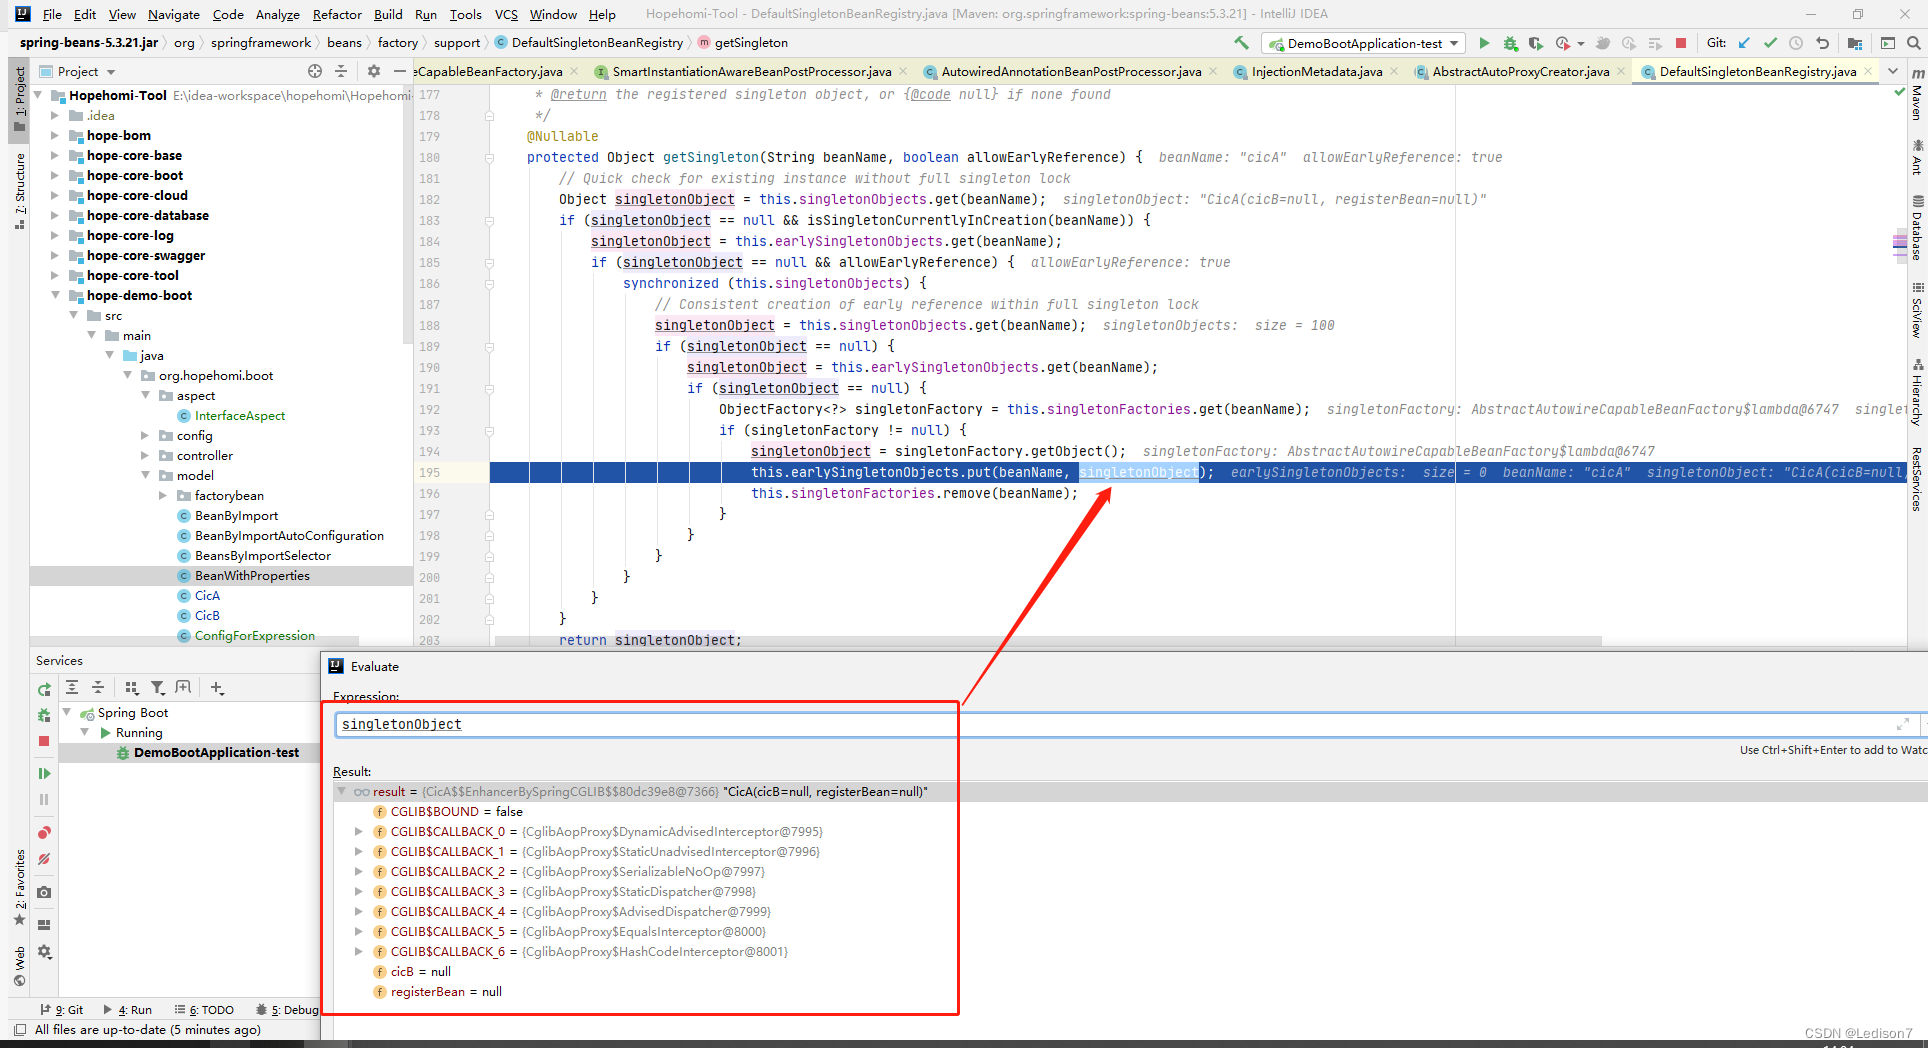
Task: Show Git history clock icon
Action: 1796,43
